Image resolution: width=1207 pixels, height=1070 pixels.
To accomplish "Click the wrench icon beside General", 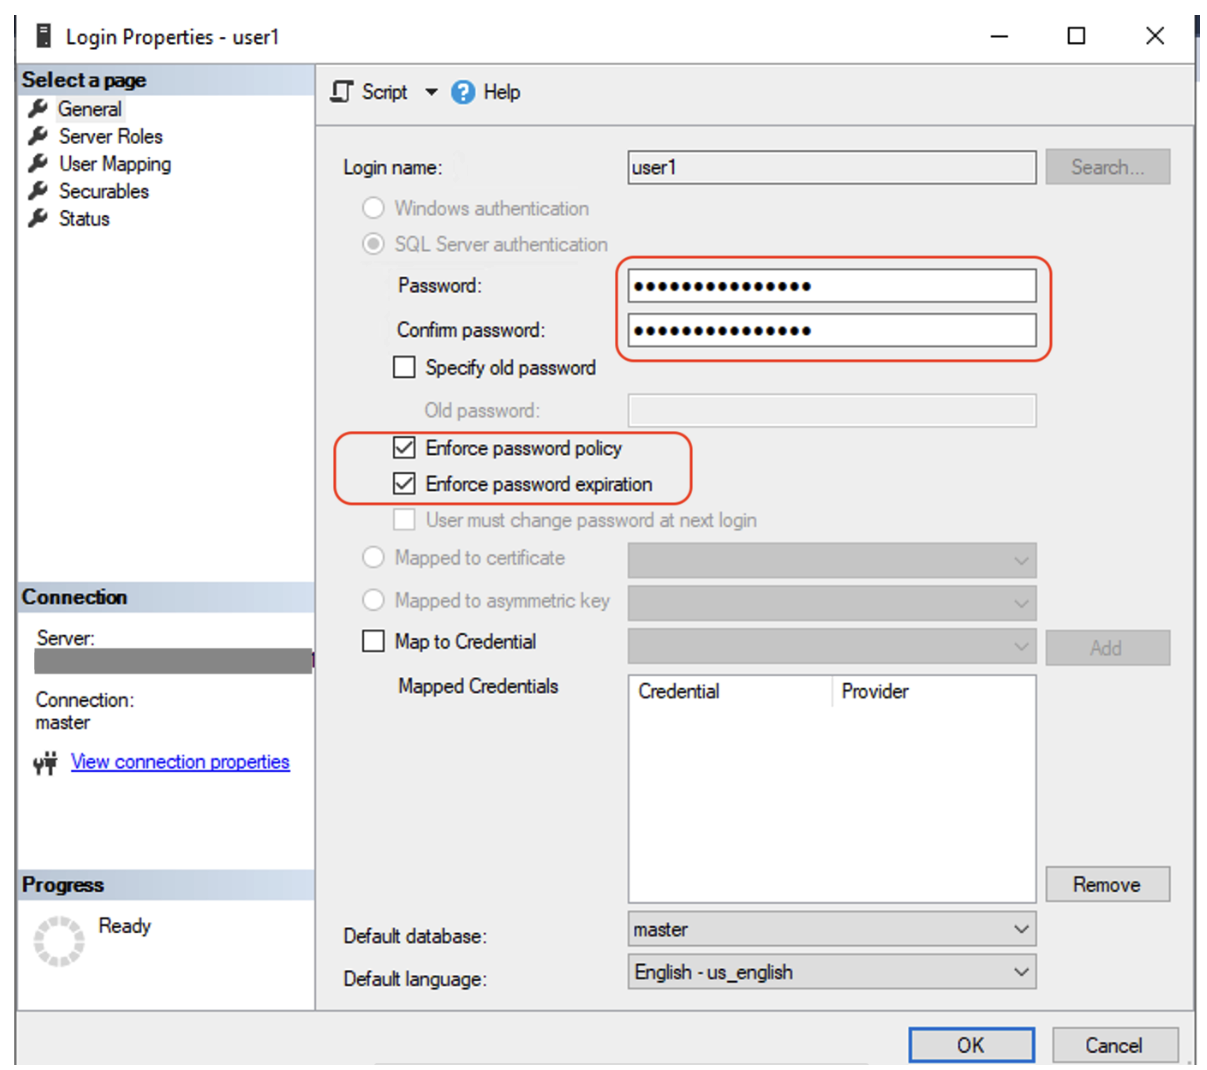I will pos(38,108).
